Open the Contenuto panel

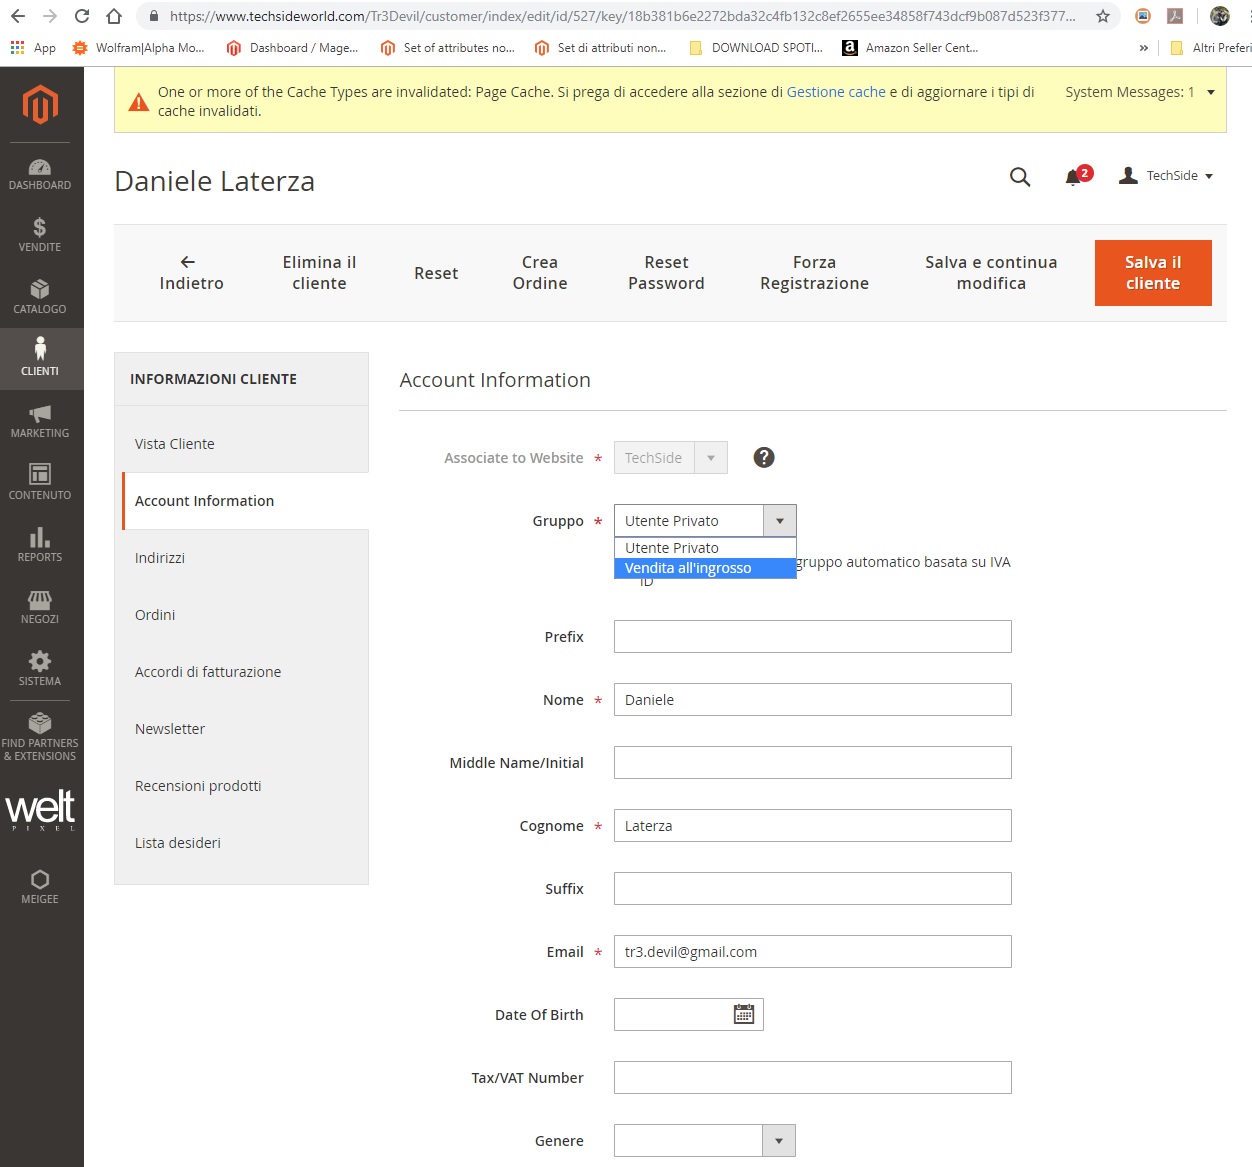point(40,482)
